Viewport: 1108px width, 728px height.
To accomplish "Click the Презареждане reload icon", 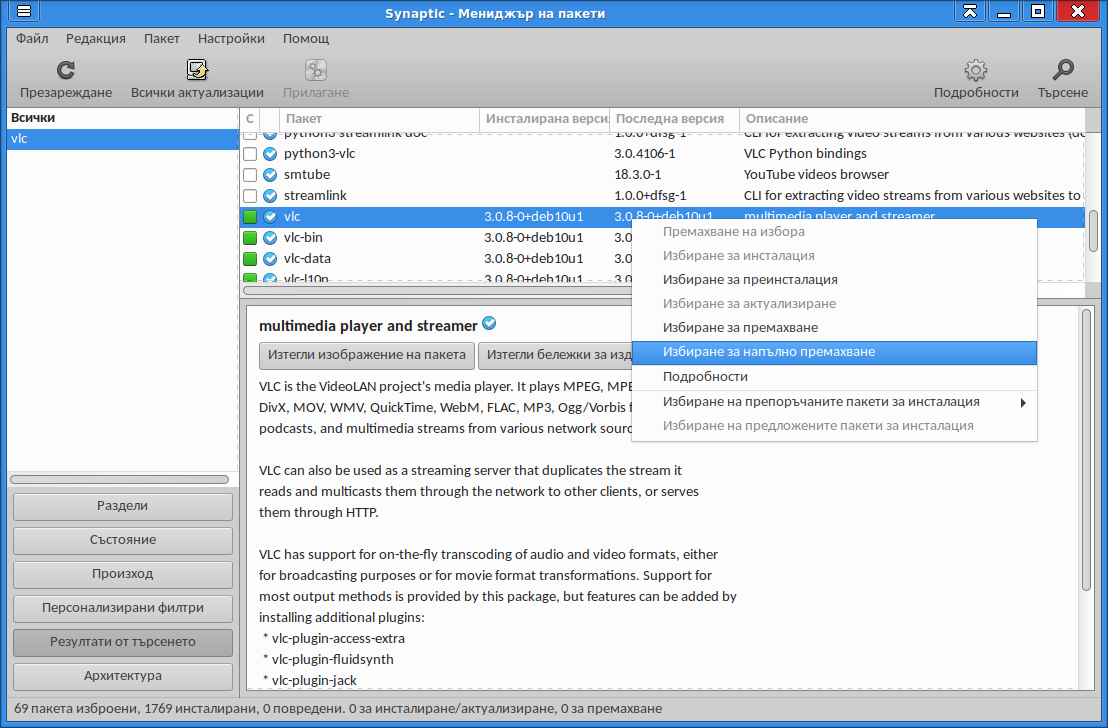I will (x=66, y=70).
